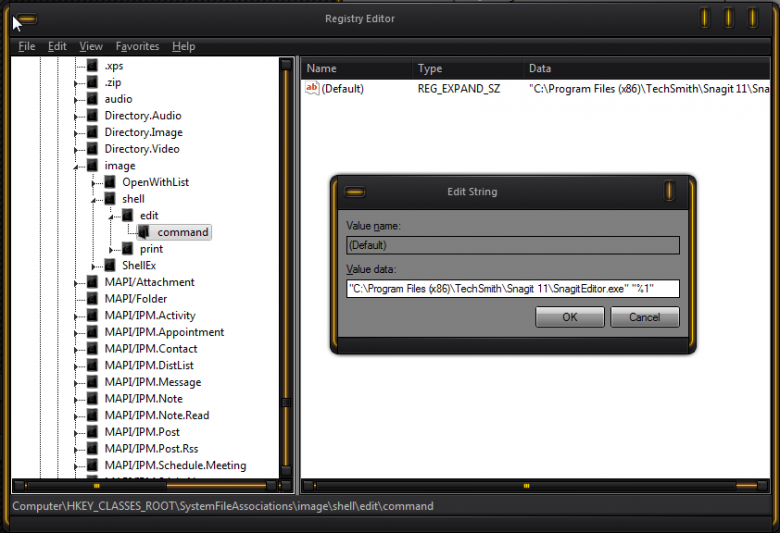Click the tree pane vertical scrollbar thumb

point(286,403)
